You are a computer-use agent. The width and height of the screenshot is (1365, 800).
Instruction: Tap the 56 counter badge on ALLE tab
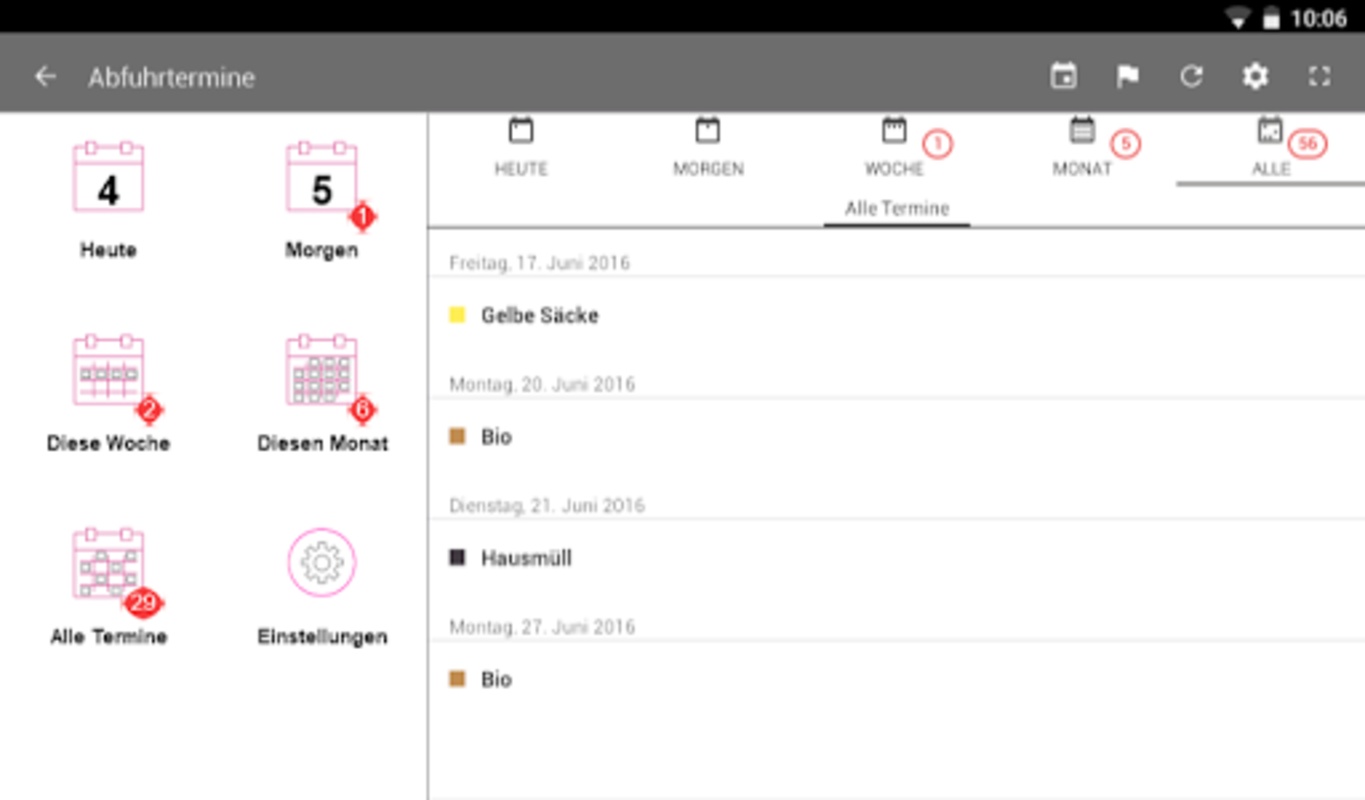(1307, 144)
